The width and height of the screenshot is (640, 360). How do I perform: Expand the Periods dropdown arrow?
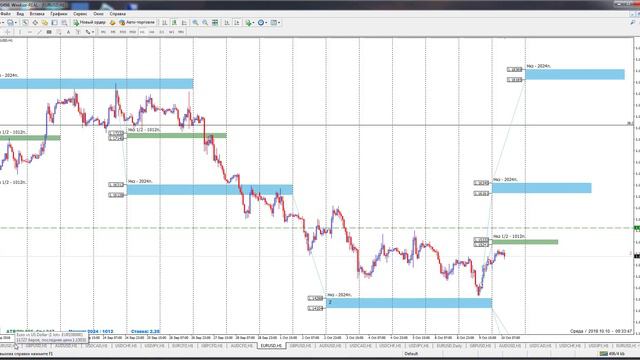(x=266, y=22)
